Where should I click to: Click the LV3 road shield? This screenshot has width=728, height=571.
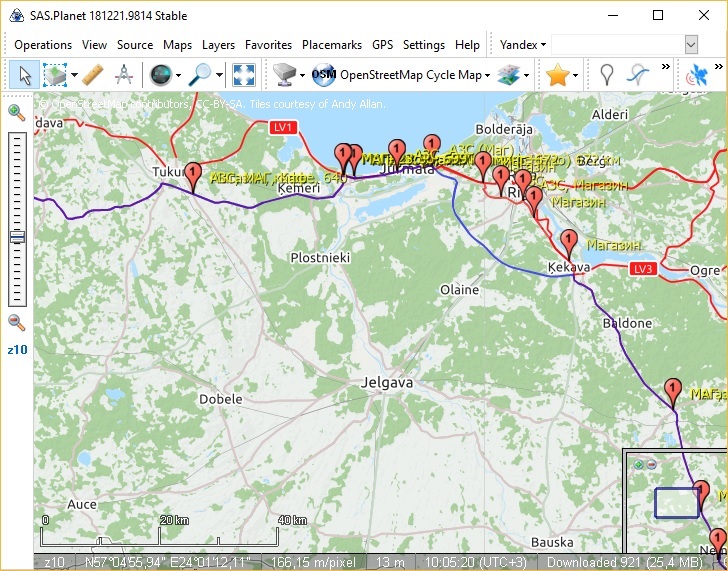tap(643, 269)
